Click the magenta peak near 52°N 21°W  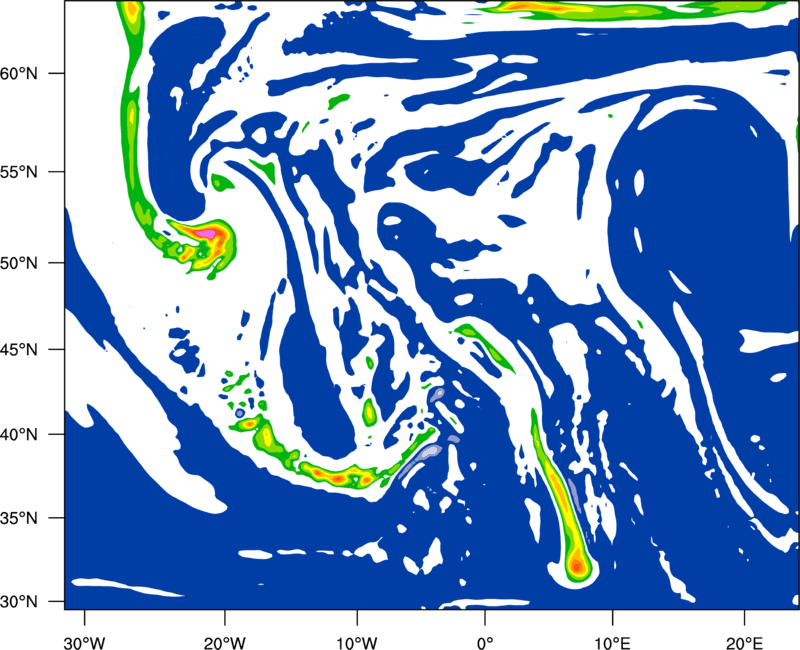[x=207, y=234]
